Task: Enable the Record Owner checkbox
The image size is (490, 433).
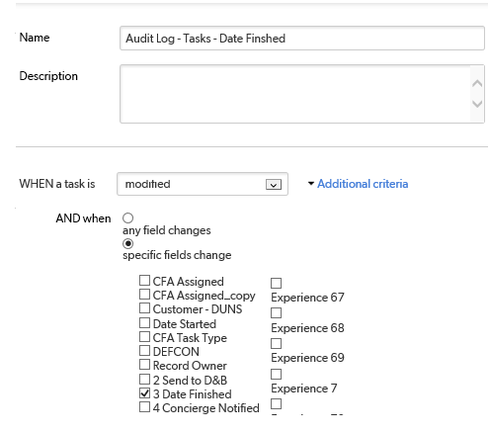Action: 144,364
